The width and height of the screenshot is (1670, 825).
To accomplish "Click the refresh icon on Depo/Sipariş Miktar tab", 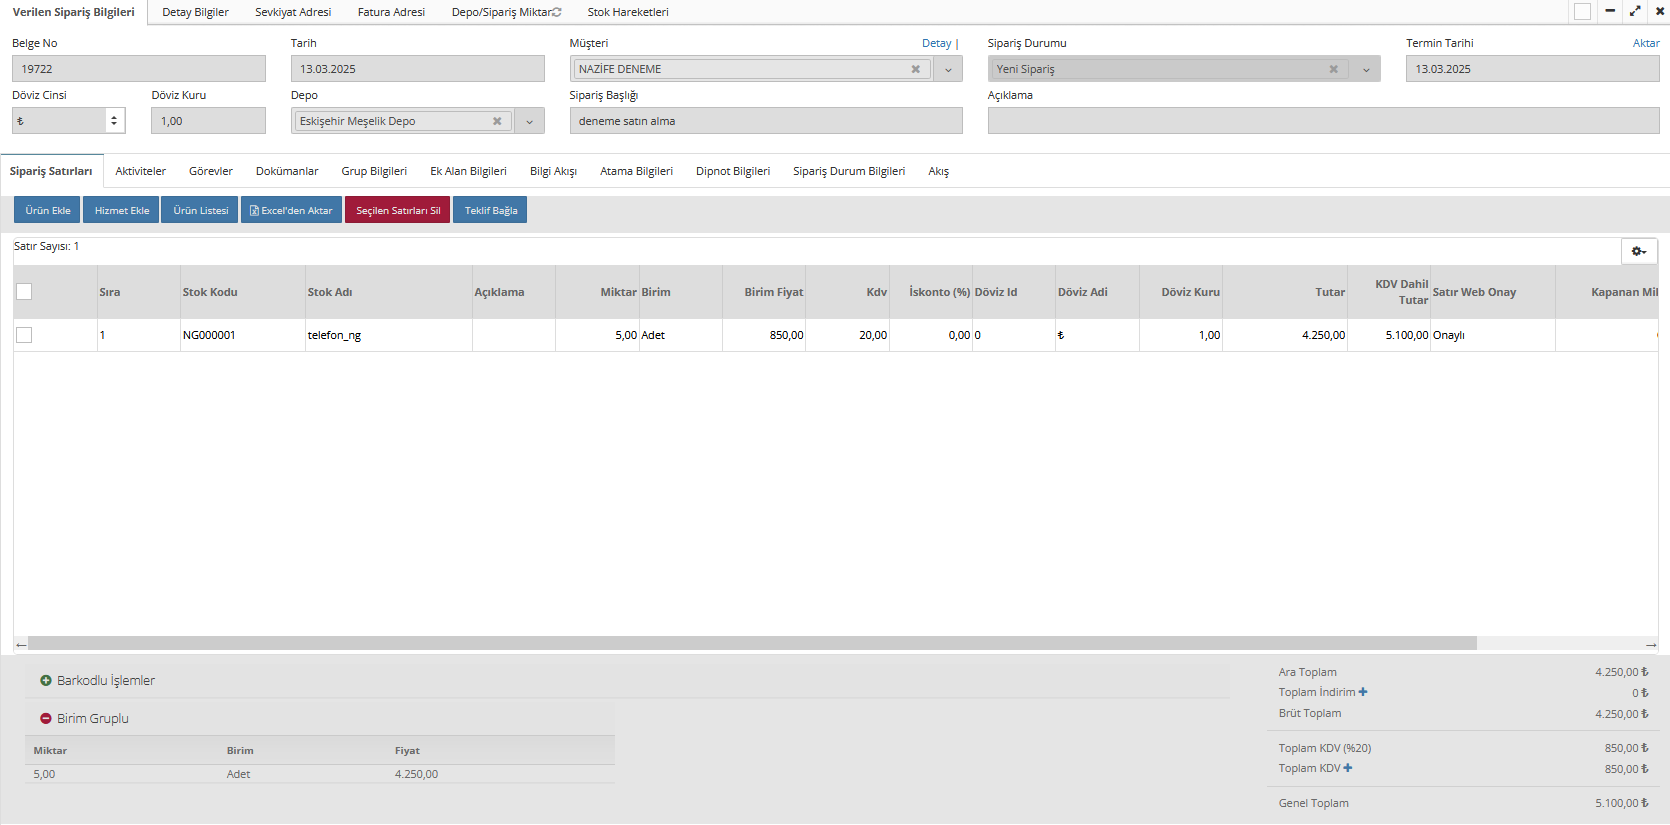I will pyautogui.click(x=557, y=12).
